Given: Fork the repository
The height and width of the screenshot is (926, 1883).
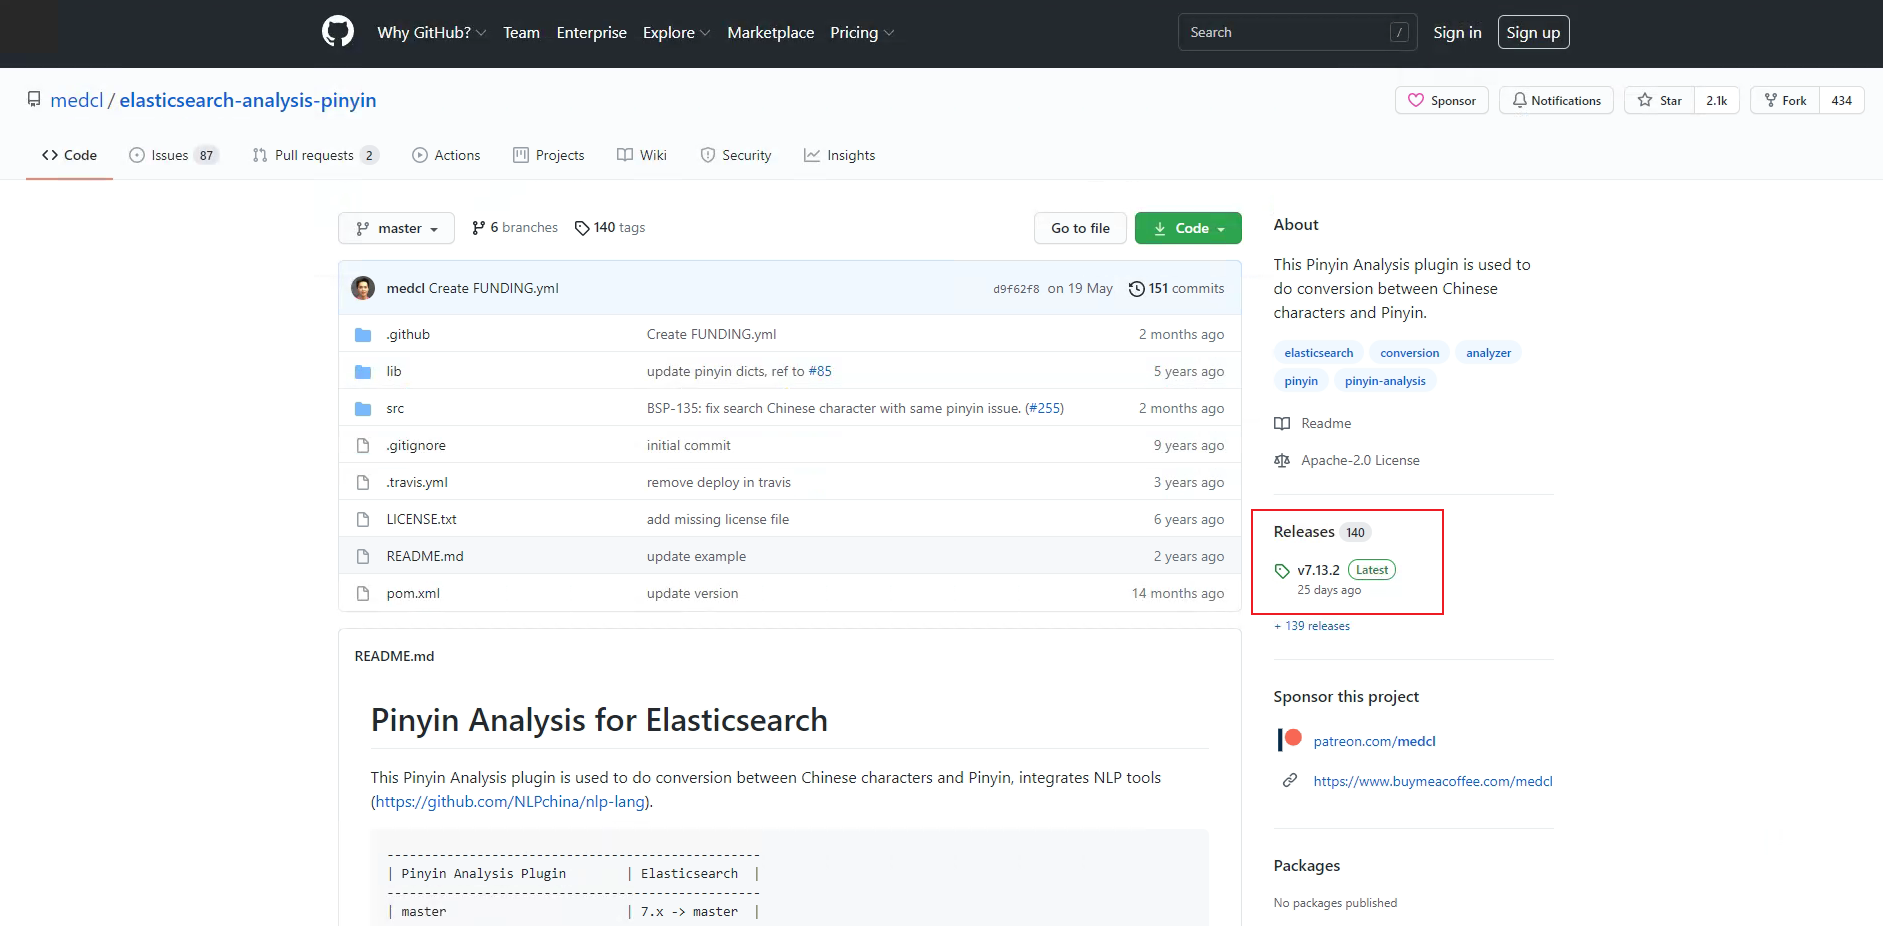Looking at the screenshot, I should tap(1785, 100).
